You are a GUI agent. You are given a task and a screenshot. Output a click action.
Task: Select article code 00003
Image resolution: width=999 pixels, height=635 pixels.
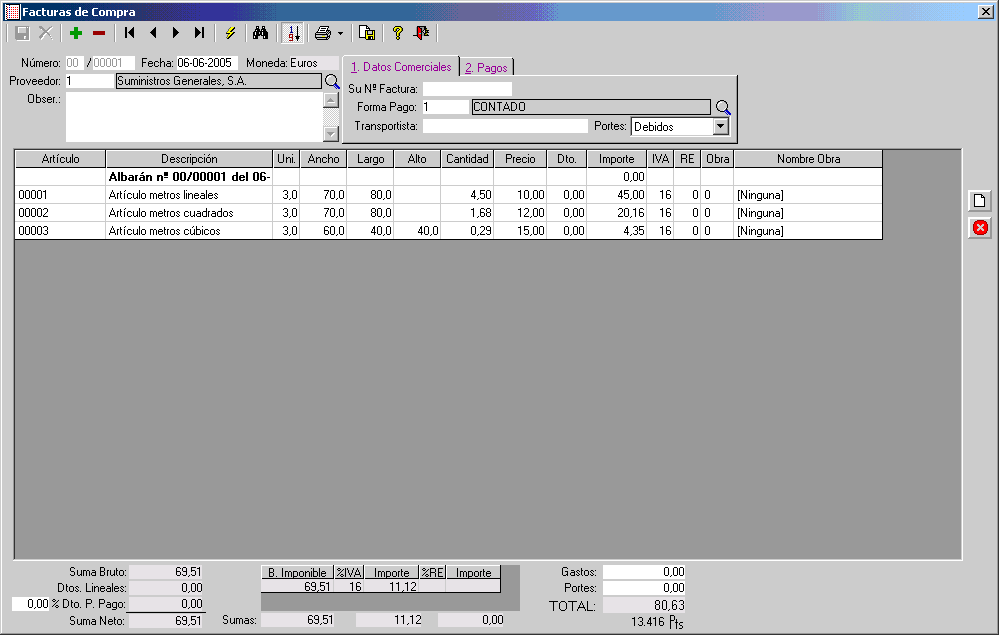[60, 231]
